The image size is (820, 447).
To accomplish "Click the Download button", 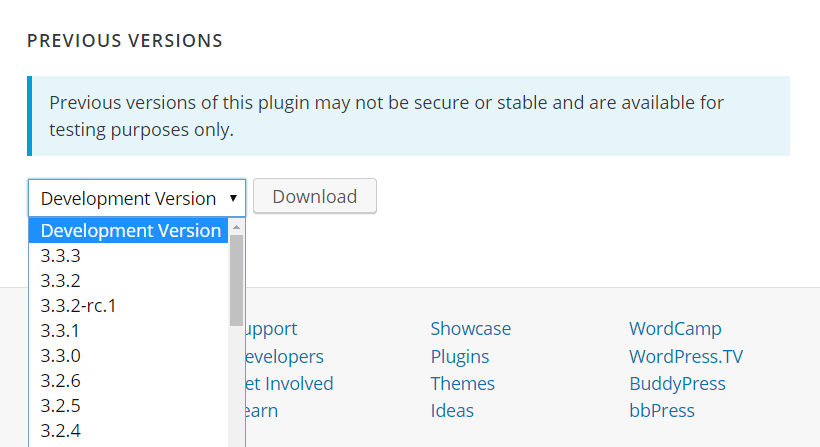I will click(314, 196).
